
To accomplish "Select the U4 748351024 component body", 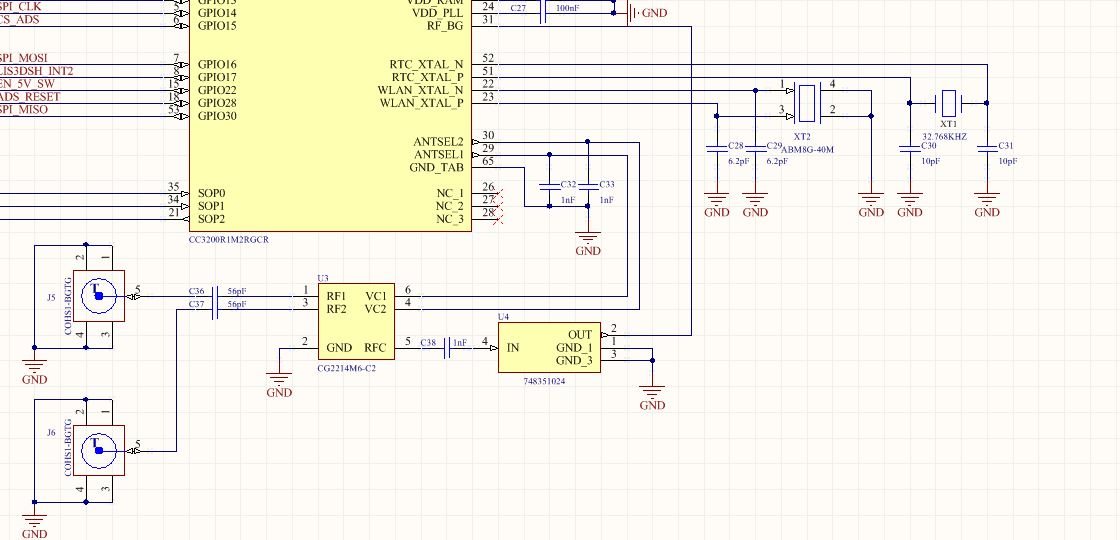I will coord(549,347).
